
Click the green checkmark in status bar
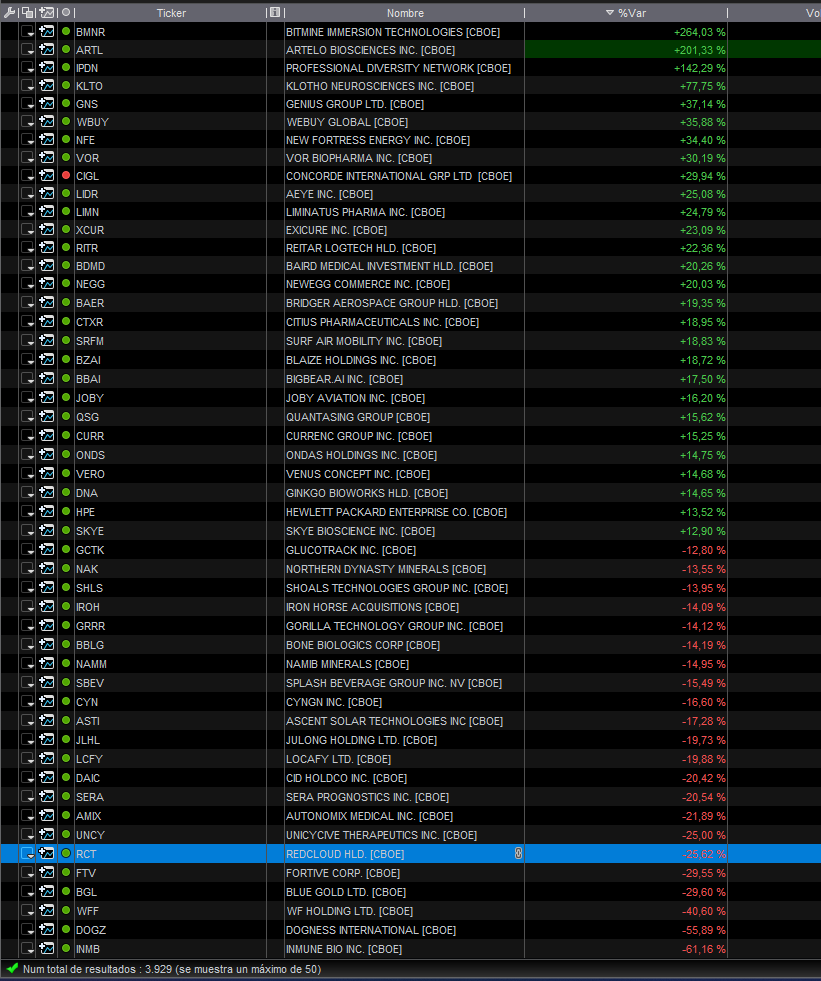(11, 968)
